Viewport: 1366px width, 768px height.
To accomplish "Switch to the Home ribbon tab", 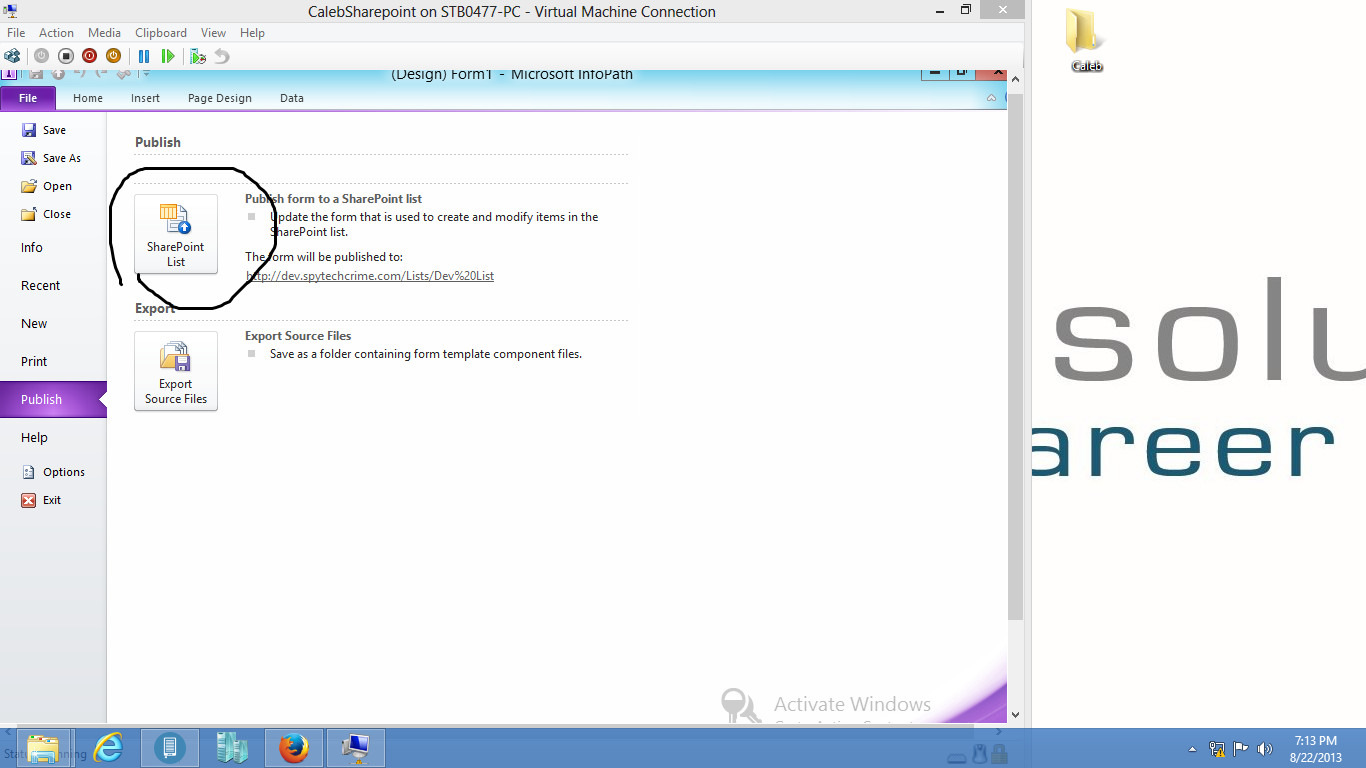I will click(x=88, y=98).
